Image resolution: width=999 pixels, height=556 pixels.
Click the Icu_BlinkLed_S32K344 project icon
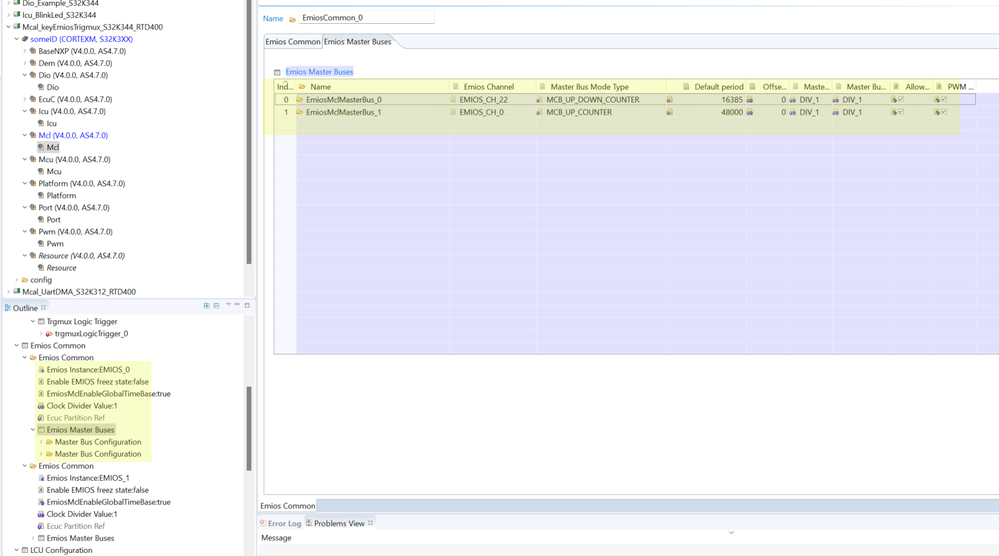[x=17, y=15]
